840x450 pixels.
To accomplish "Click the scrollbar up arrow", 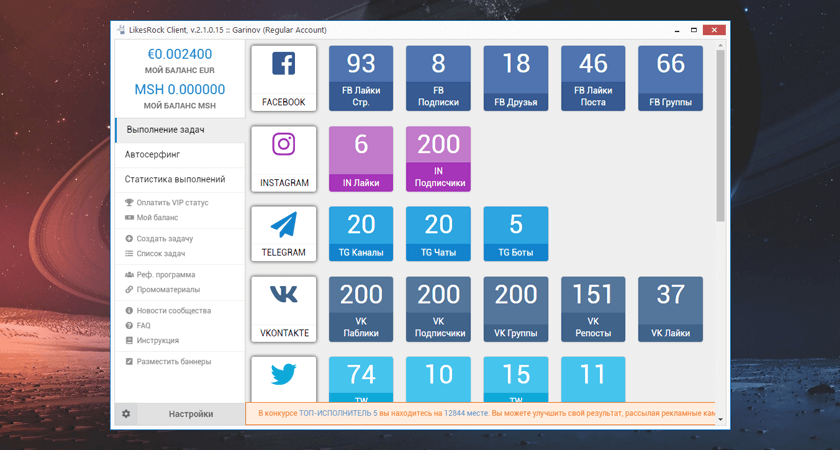I will pos(721,46).
